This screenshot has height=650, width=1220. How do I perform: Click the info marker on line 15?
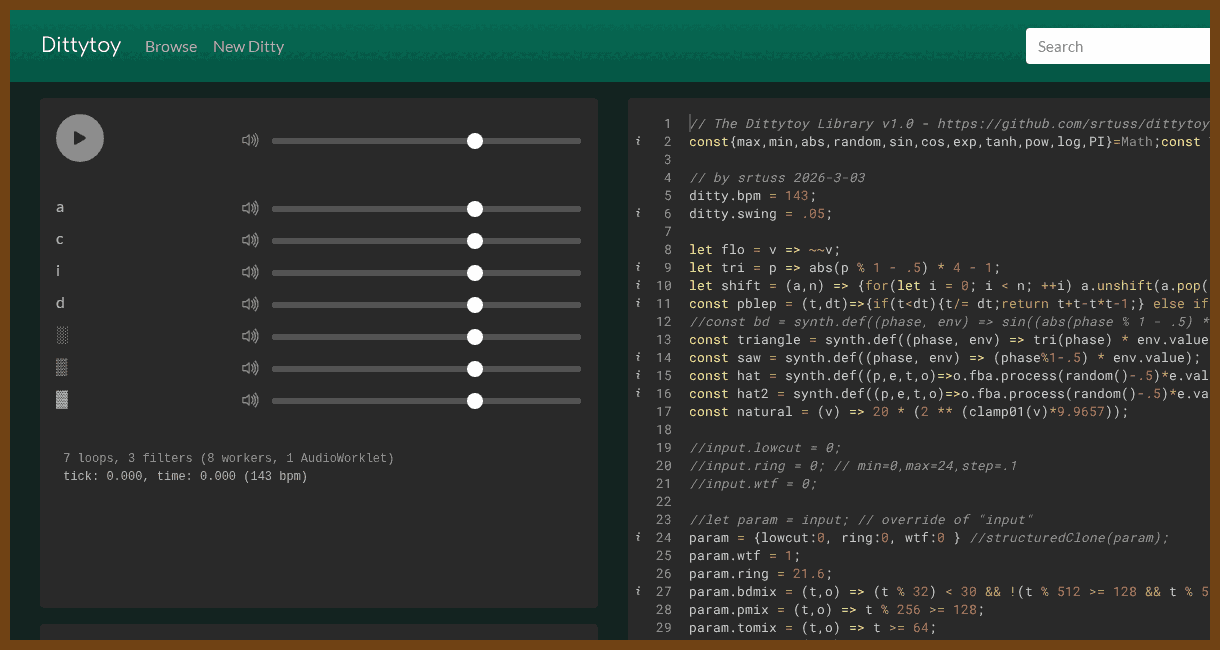click(638, 376)
